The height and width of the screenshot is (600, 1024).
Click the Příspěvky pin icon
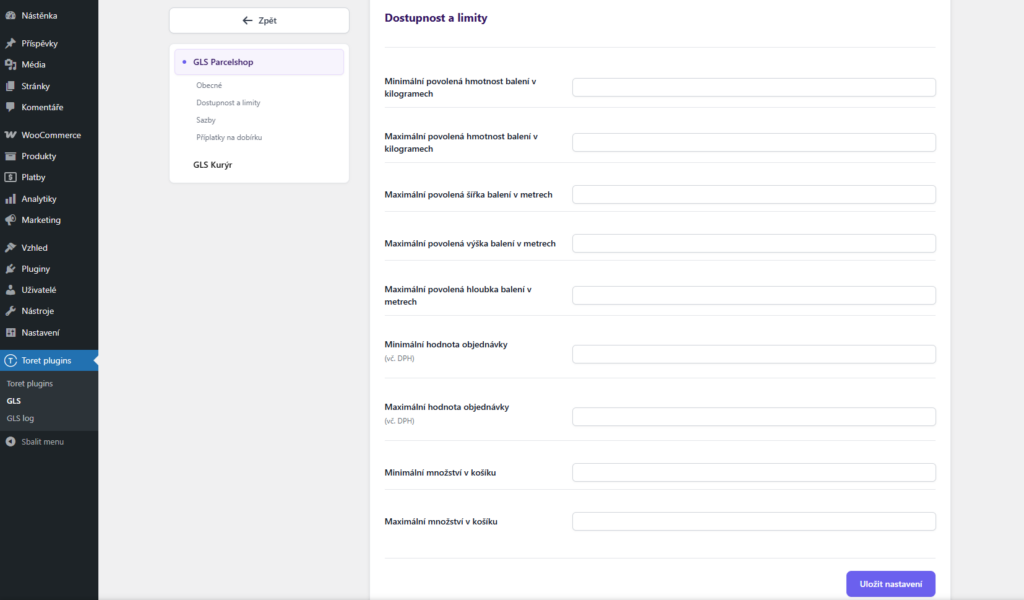[11, 43]
